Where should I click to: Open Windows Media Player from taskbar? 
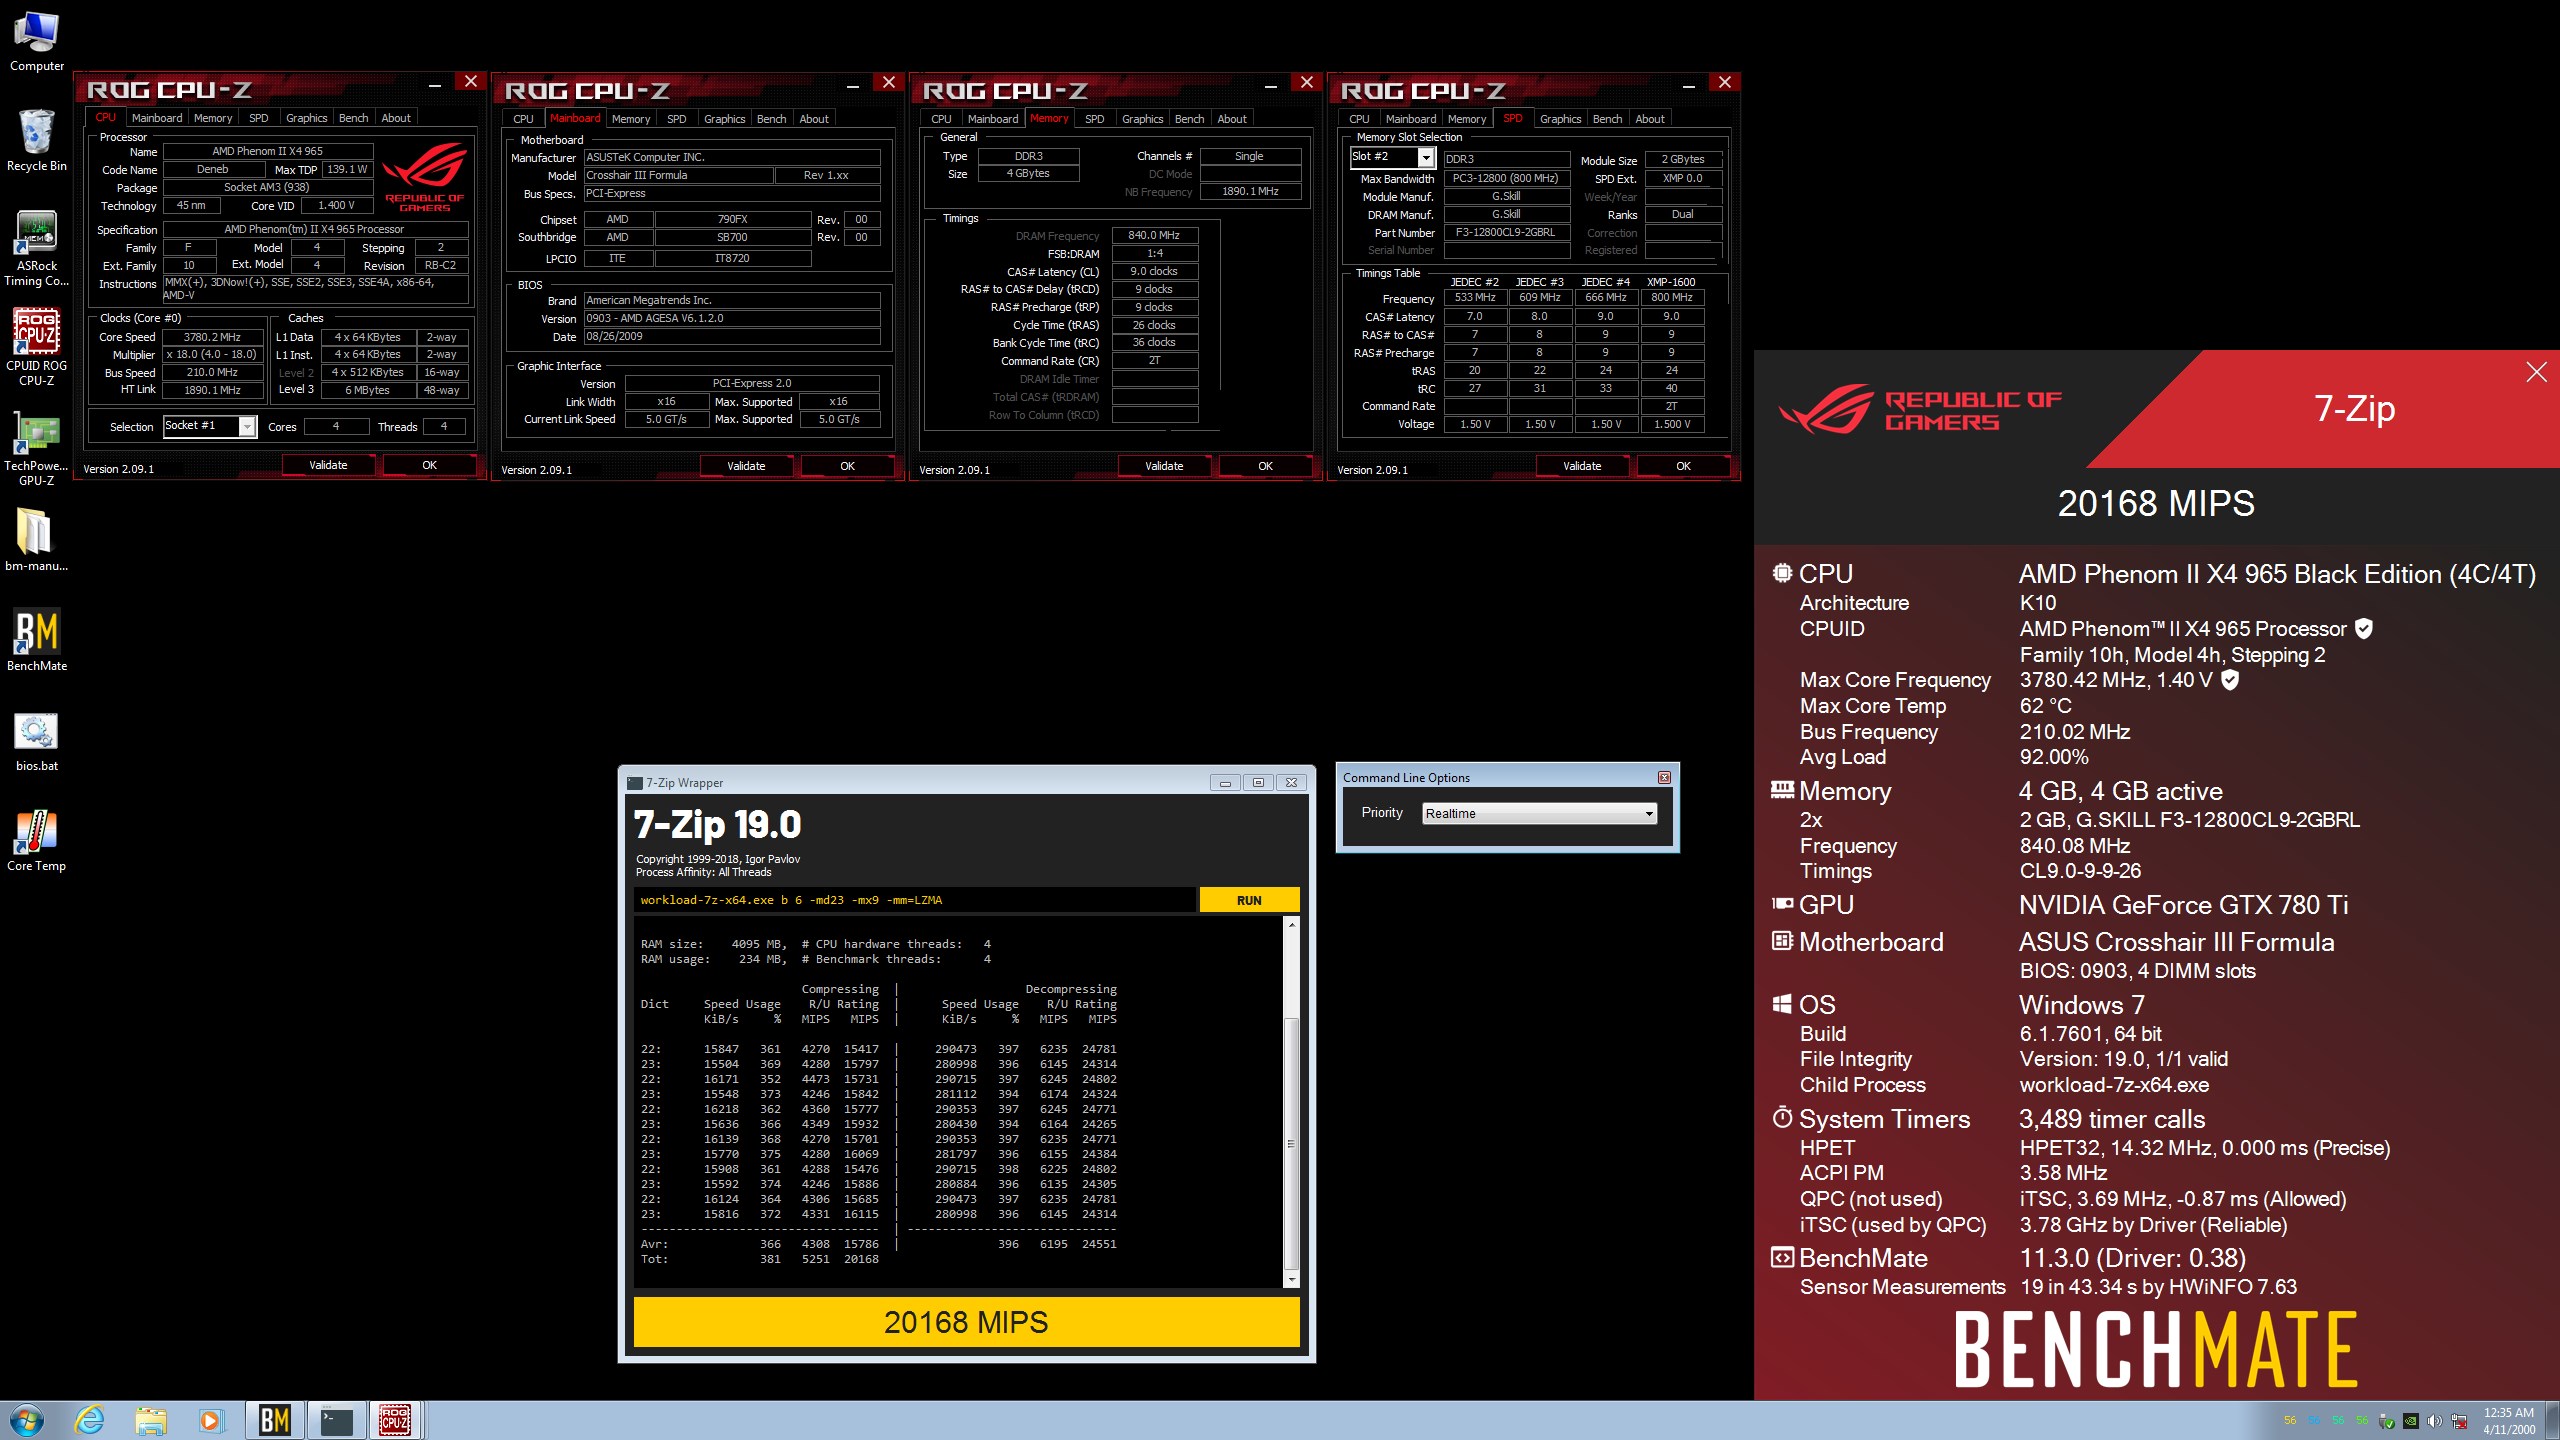[211, 1420]
